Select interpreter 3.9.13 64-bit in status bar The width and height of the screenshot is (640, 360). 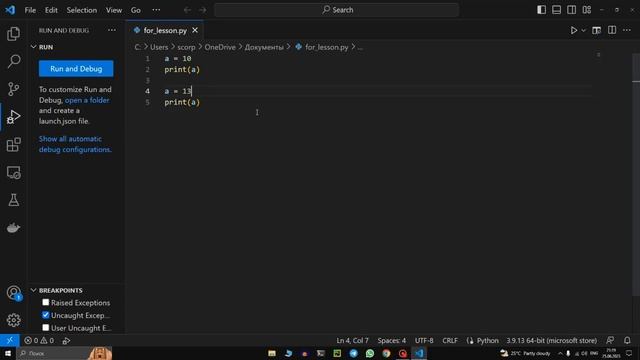tap(551, 340)
